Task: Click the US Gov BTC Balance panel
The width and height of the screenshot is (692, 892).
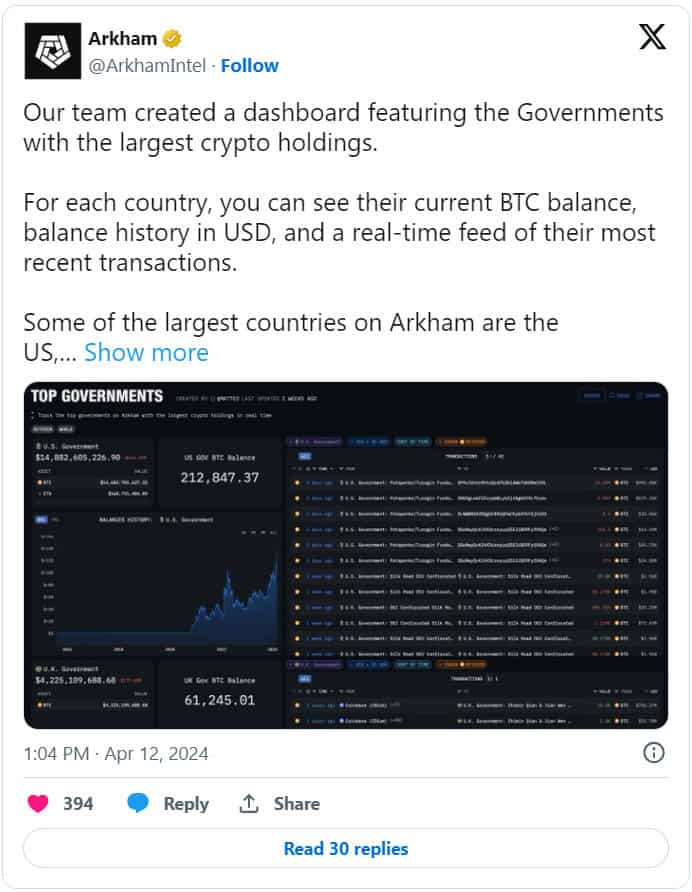Action: [220, 472]
